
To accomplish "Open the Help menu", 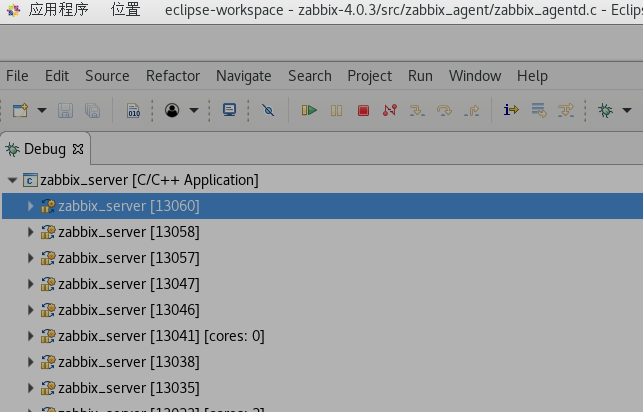I will [532, 76].
